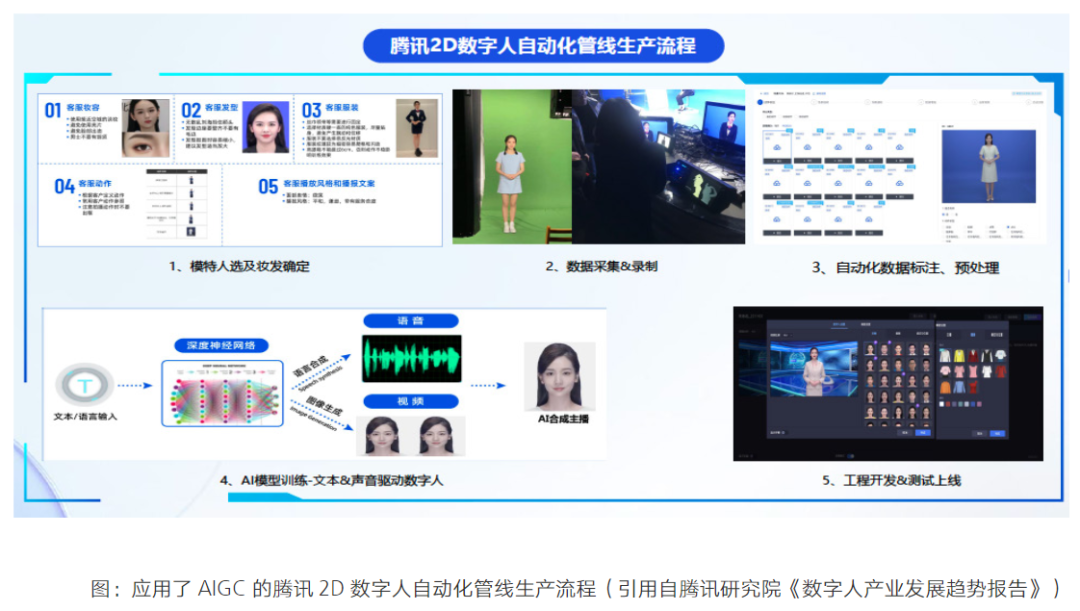Select the 02 客服发型 heading
The height and width of the screenshot is (611, 1080).
[209, 109]
